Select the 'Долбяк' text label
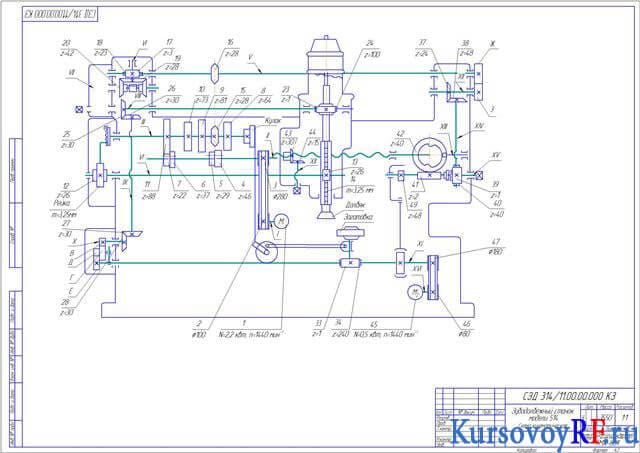The image size is (640, 453). tap(355, 204)
